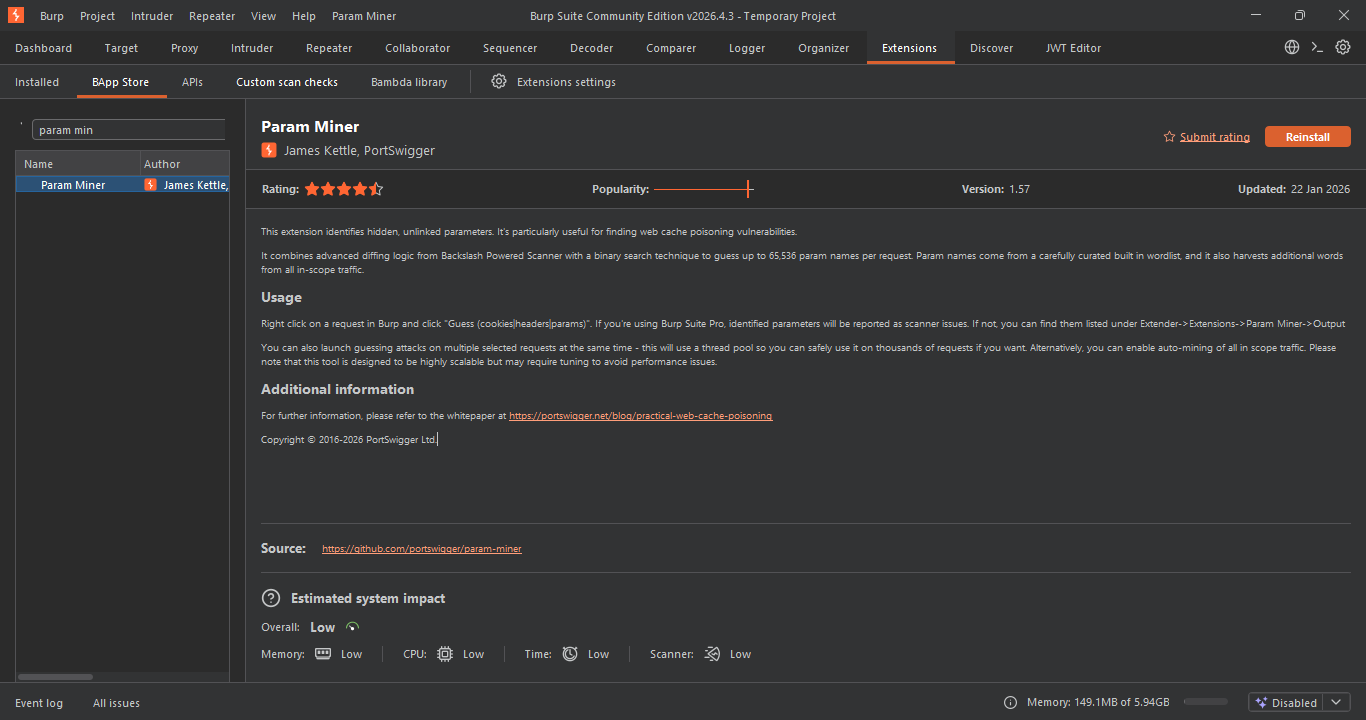Open the Discover tab

992,48
